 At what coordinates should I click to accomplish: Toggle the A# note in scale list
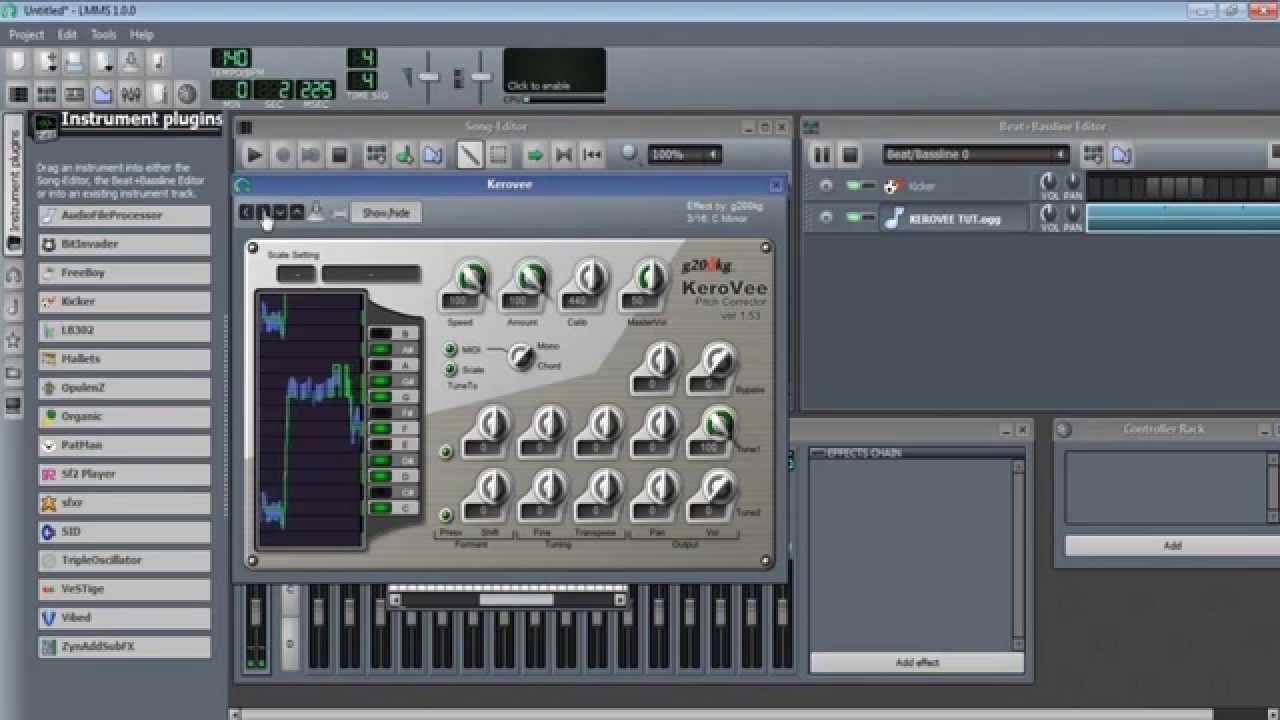pyautogui.click(x=392, y=350)
